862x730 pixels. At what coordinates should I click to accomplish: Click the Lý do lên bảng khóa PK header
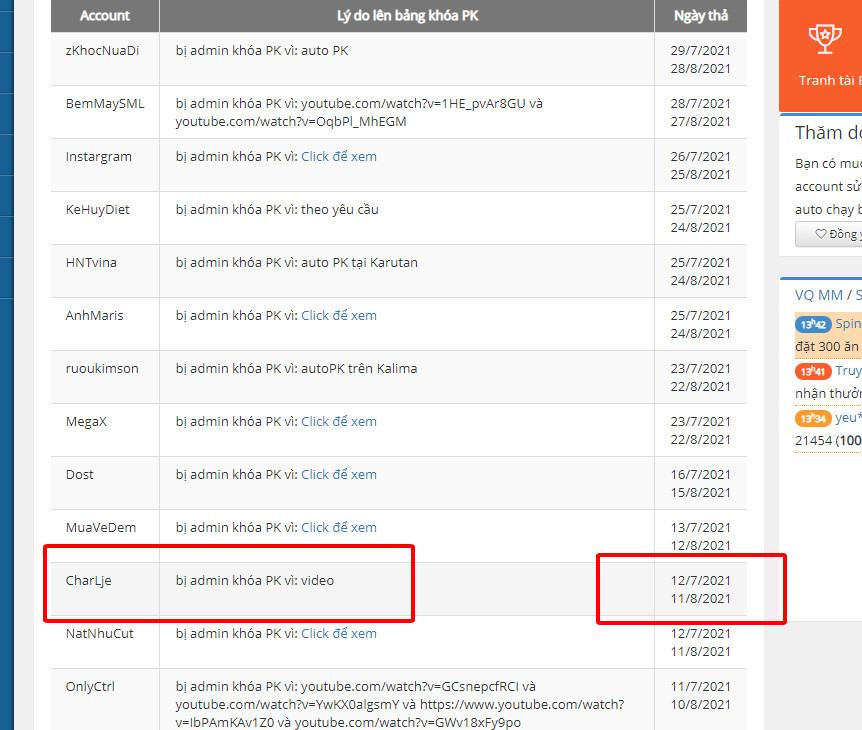(406, 16)
